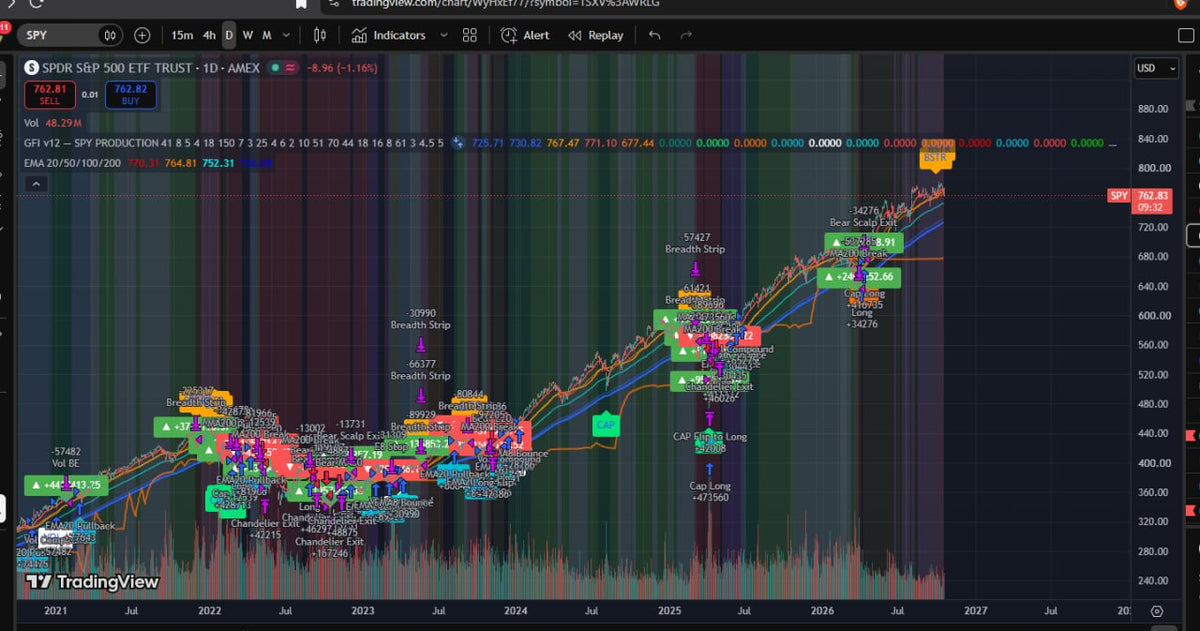Viewport: 1200px width, 631px height.
Task: Expand the timeframe interval dropdown chevron
Action: 288,35
